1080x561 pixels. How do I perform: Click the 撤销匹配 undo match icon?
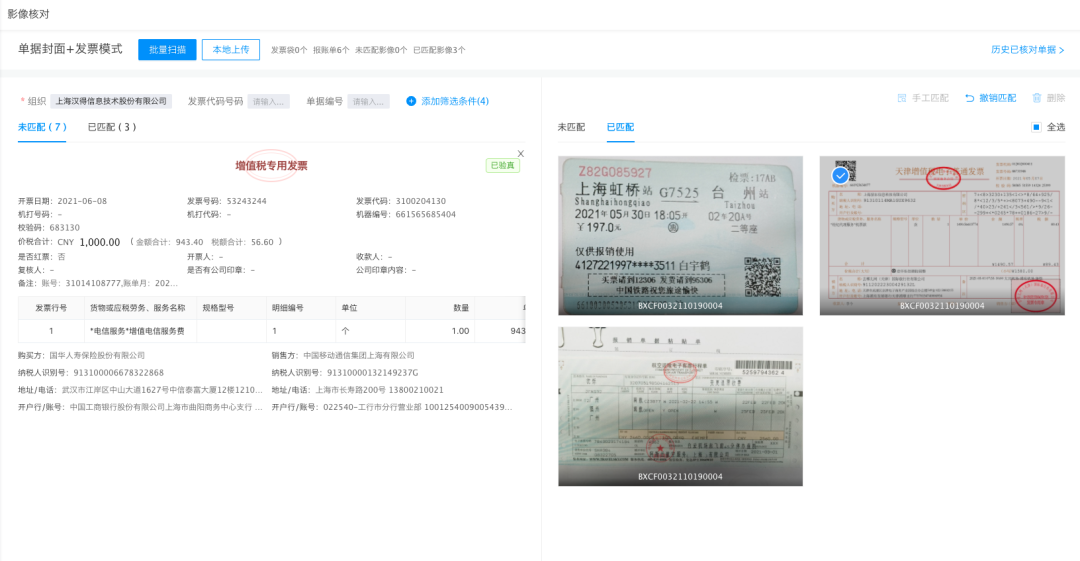(969, 98)
